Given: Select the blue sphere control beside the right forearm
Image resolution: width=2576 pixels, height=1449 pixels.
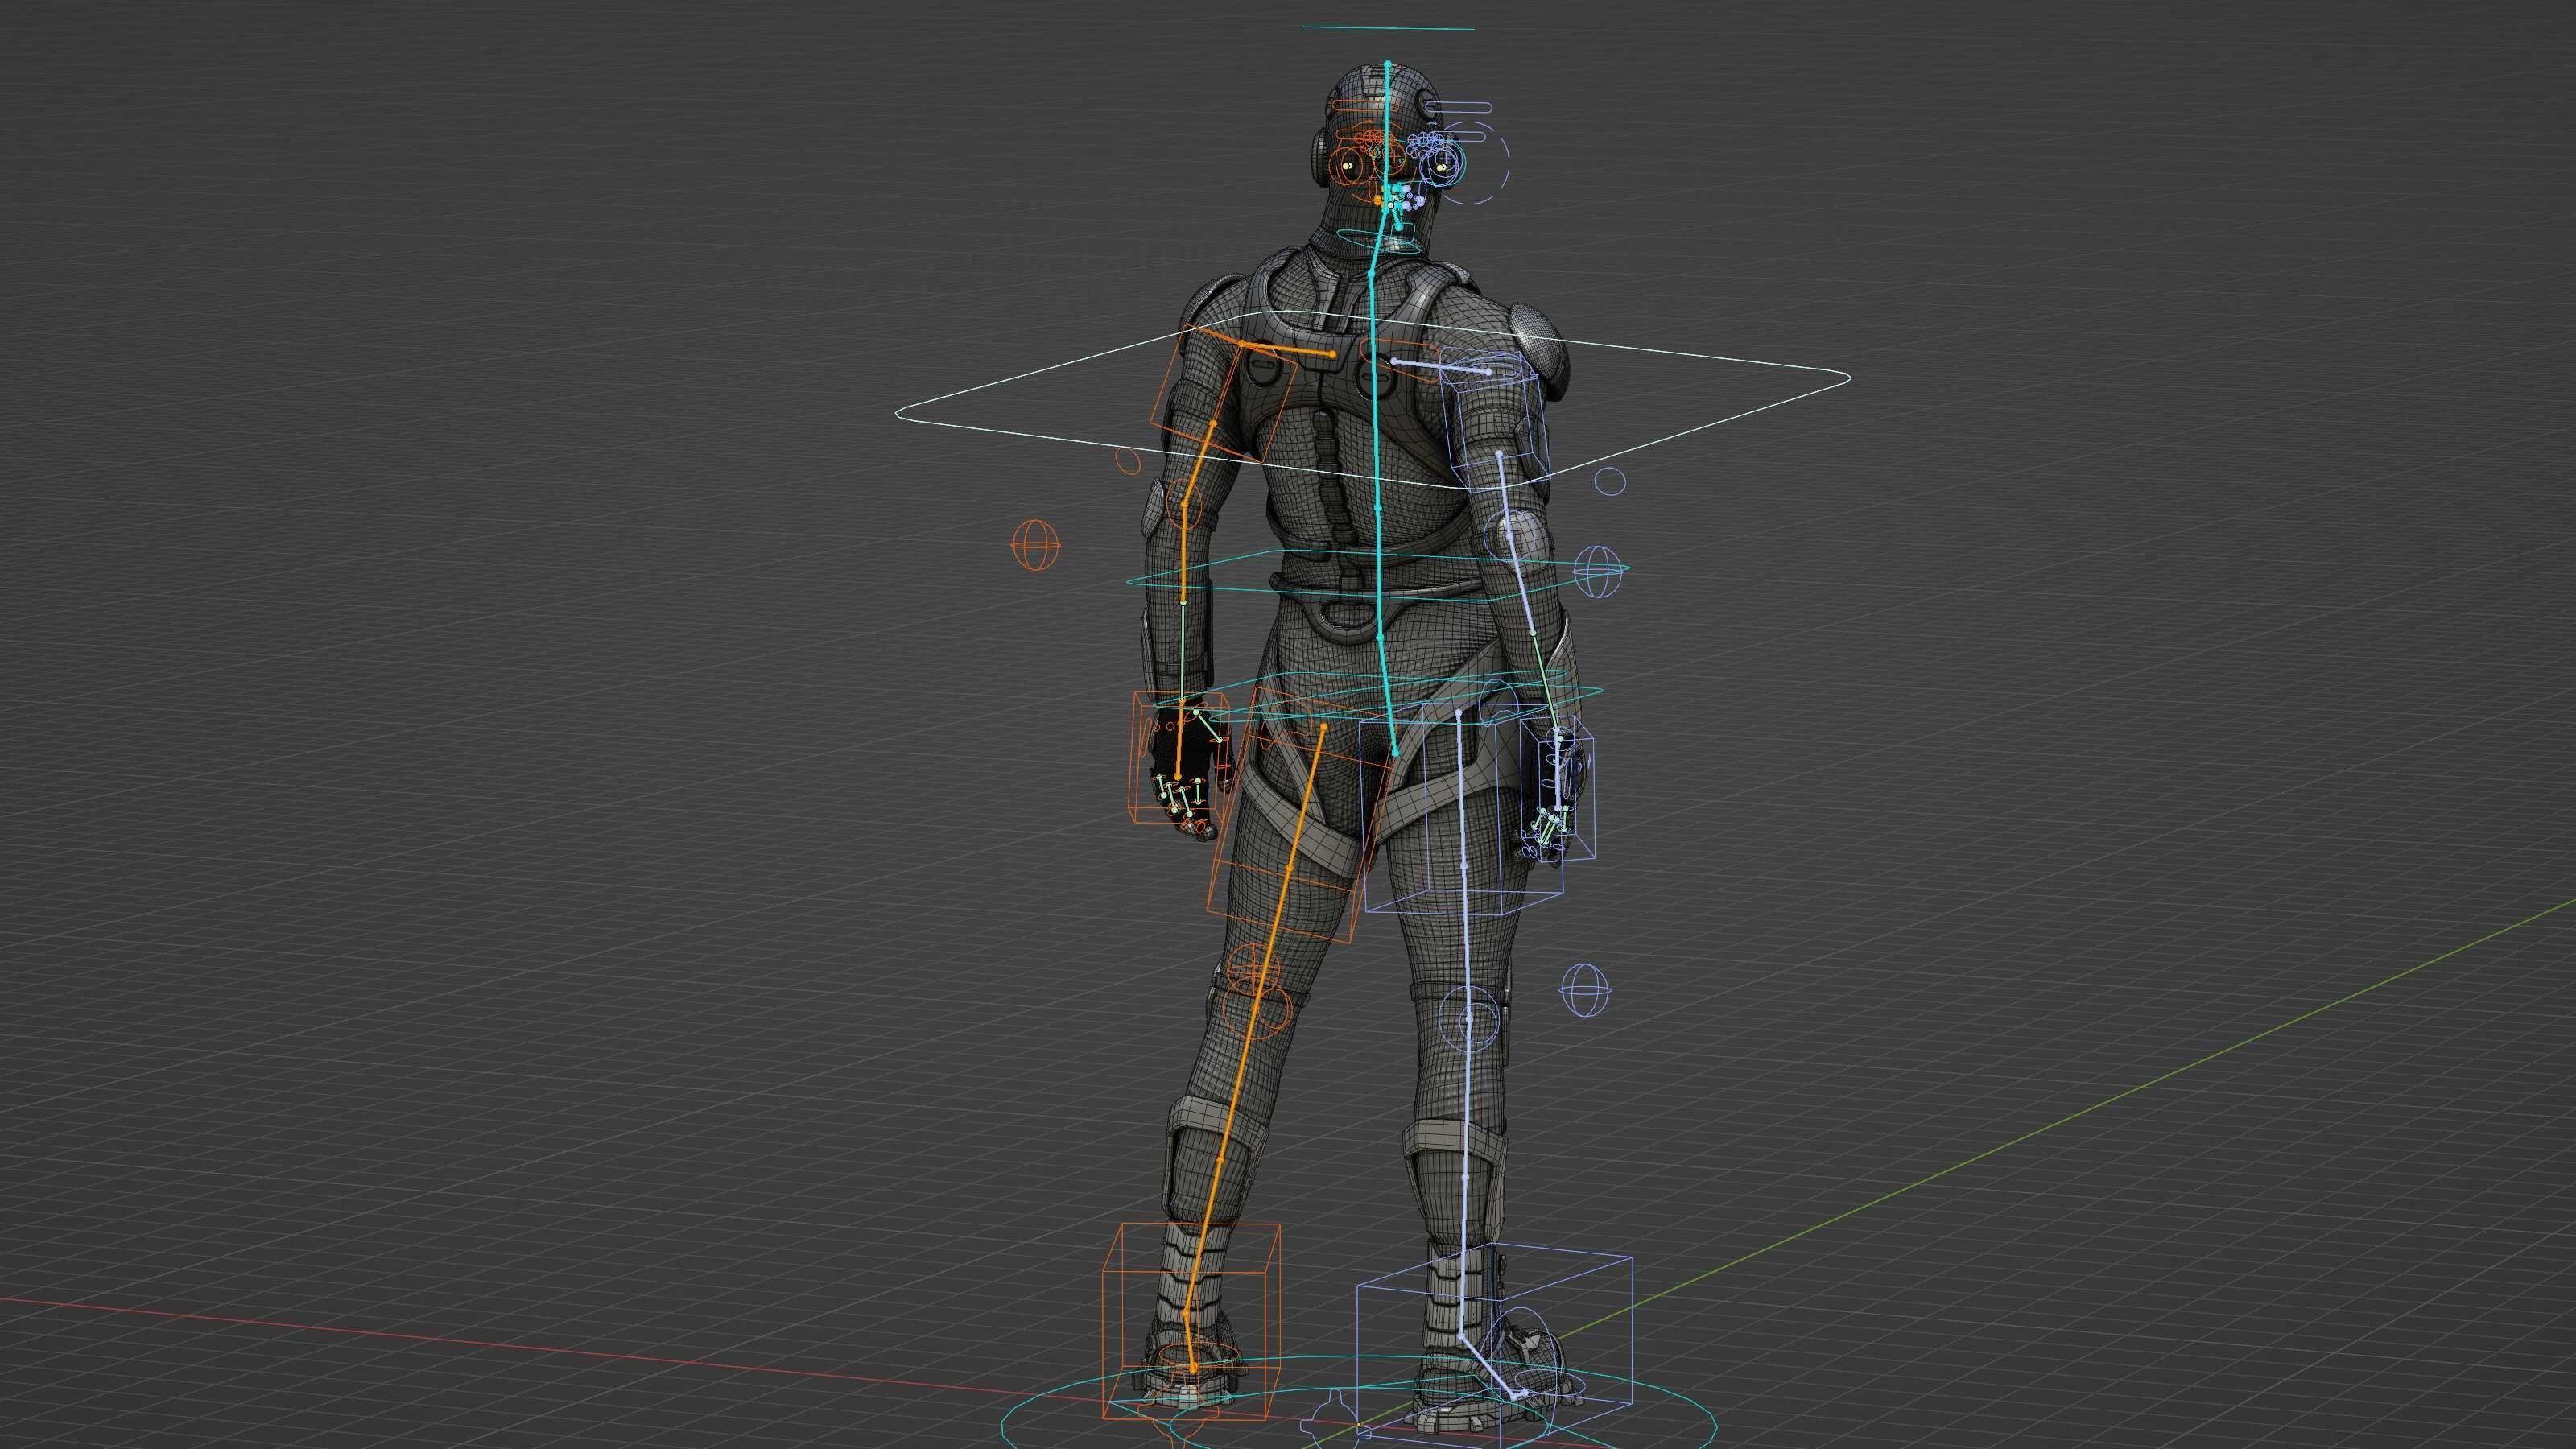Looking at the screenshot, I should click(1597, 572).
